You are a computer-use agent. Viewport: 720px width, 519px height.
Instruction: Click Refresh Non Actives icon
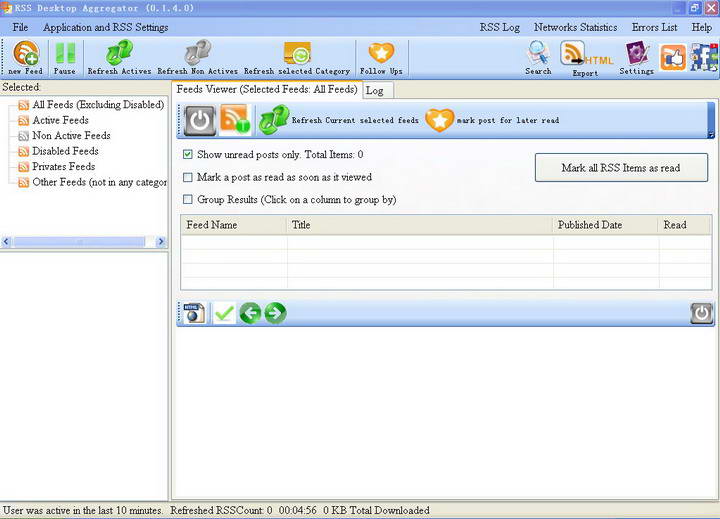(x=197, y=57)
